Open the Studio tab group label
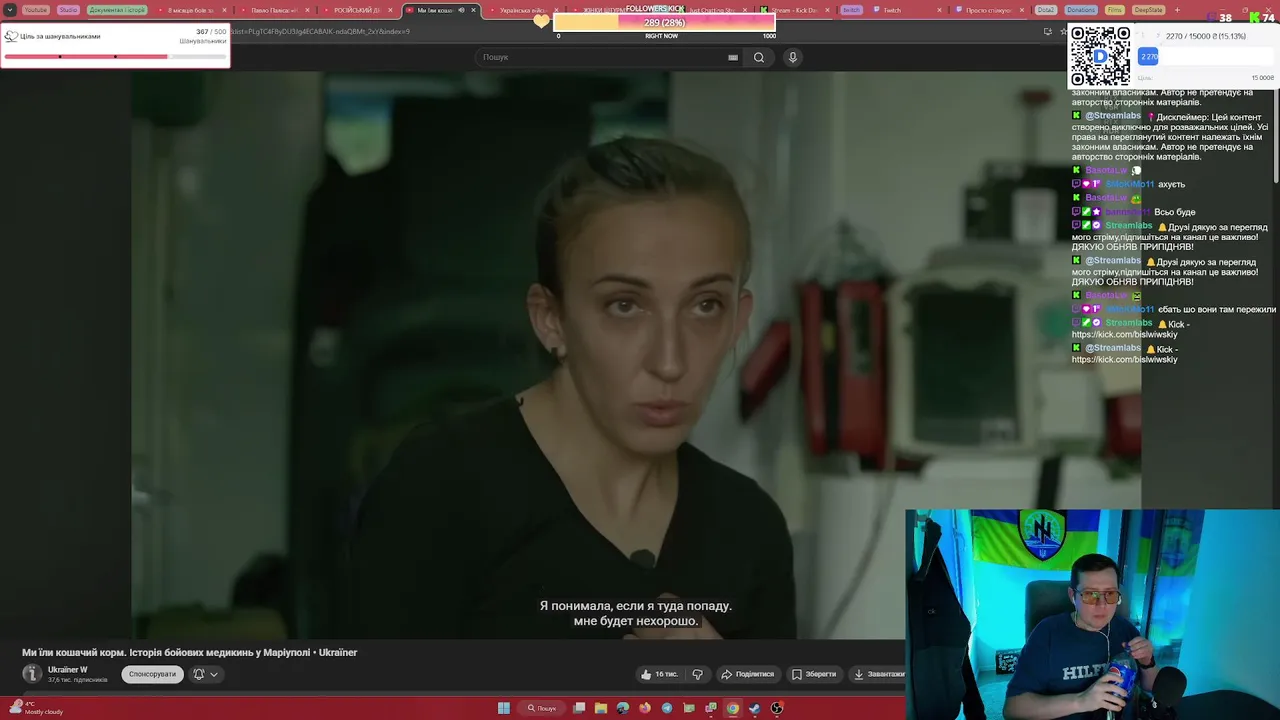The image size is (1280, 720). point(68,10)
